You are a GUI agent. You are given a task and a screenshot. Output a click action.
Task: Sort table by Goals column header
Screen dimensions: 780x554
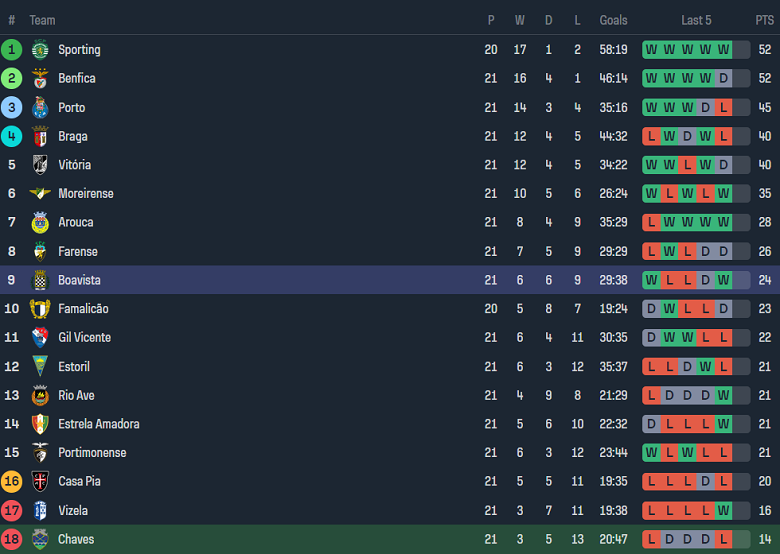pyautogui.click(x=613, y=20)
